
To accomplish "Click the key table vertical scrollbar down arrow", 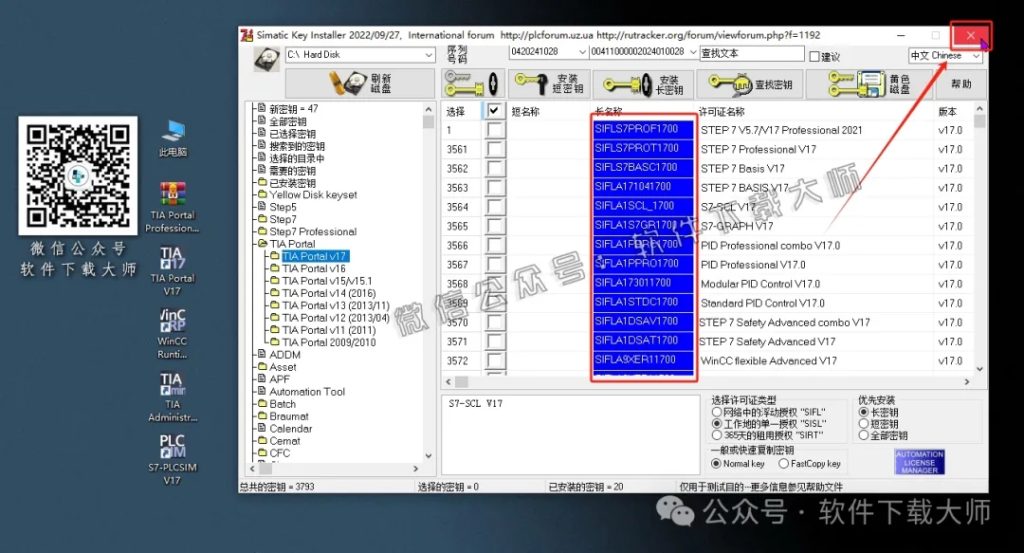I will [x=980, y=369].
